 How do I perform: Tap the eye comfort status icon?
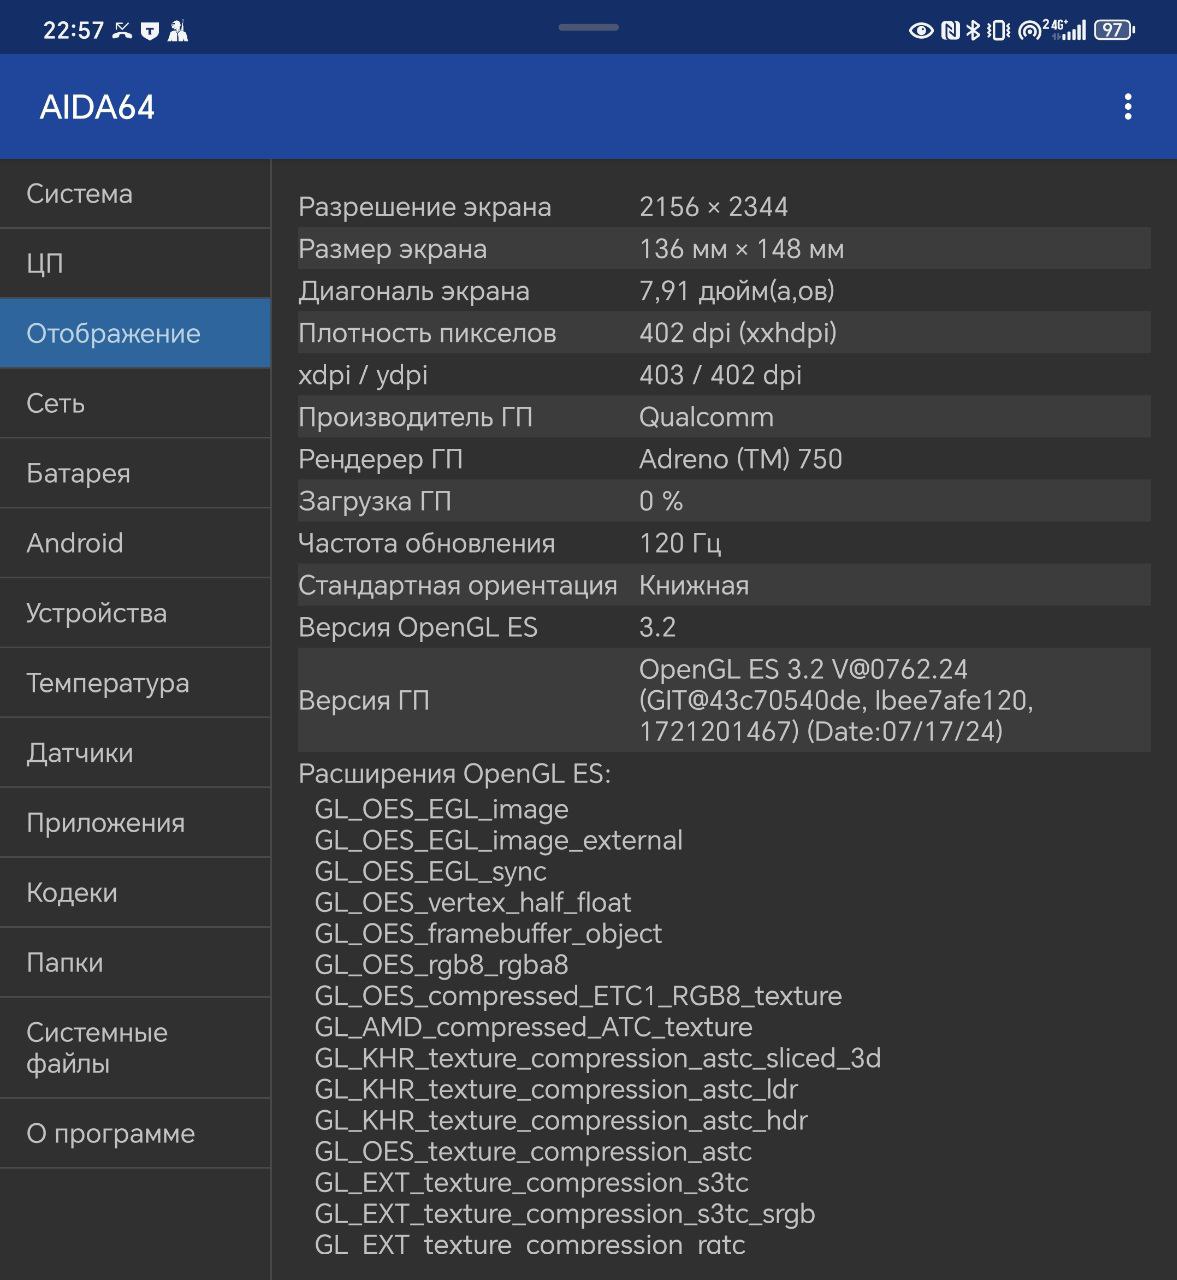(921, 31)
